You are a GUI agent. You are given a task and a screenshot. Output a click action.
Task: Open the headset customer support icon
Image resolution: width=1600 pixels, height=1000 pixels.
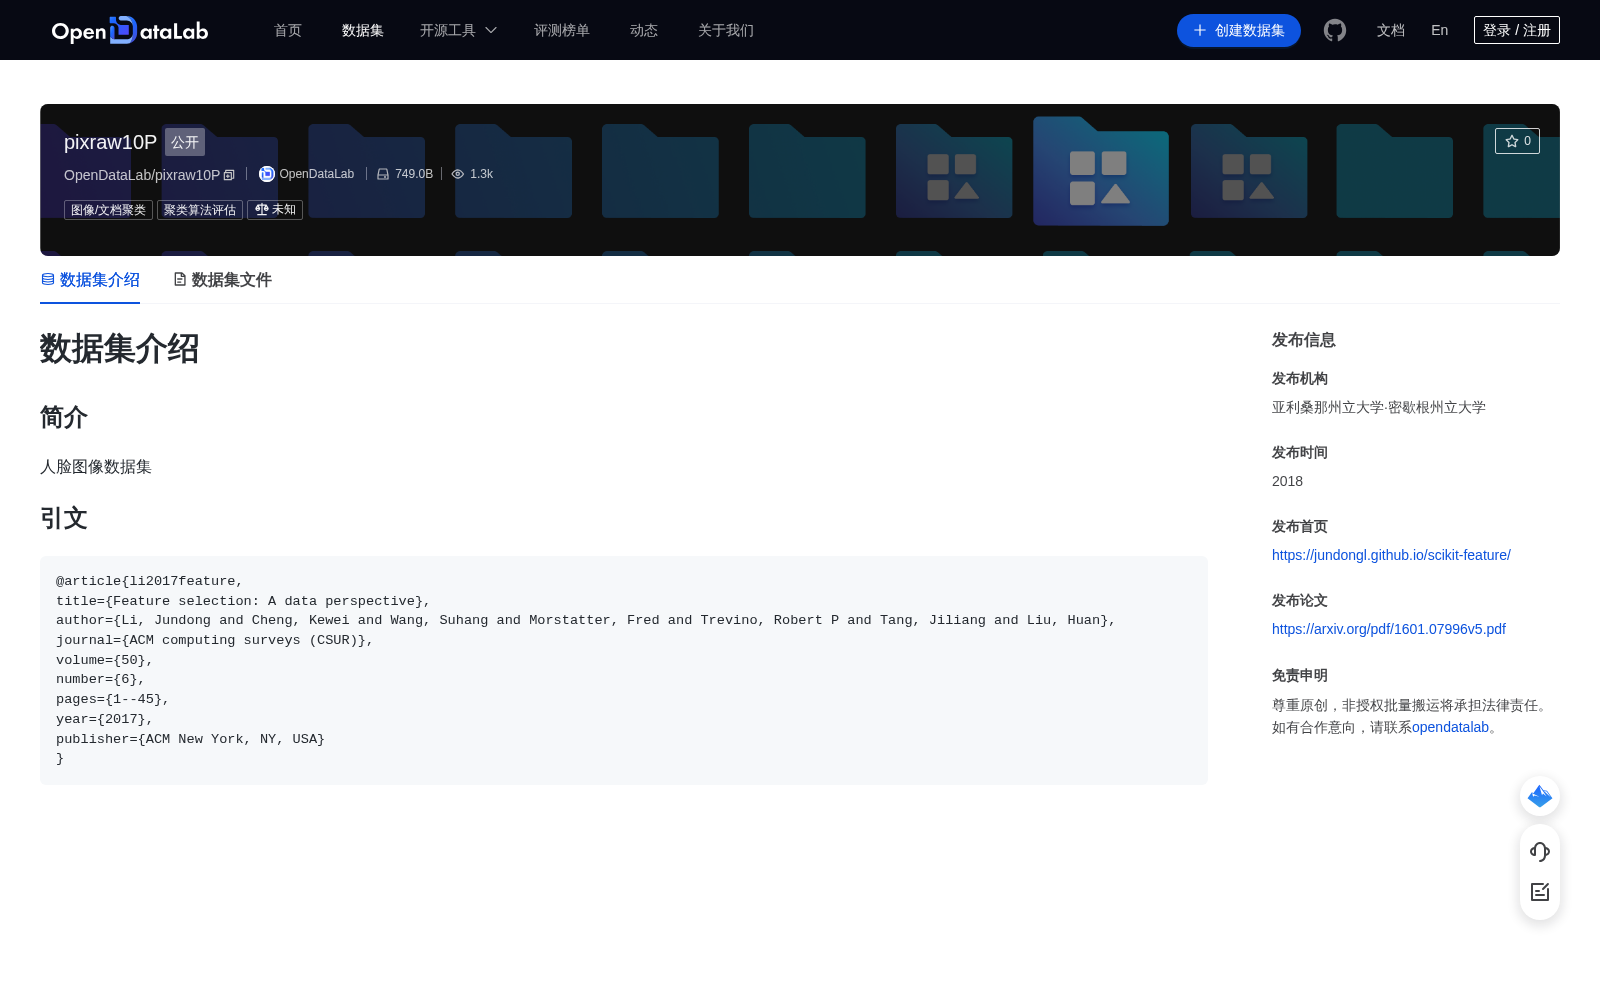pos(1540,852)
